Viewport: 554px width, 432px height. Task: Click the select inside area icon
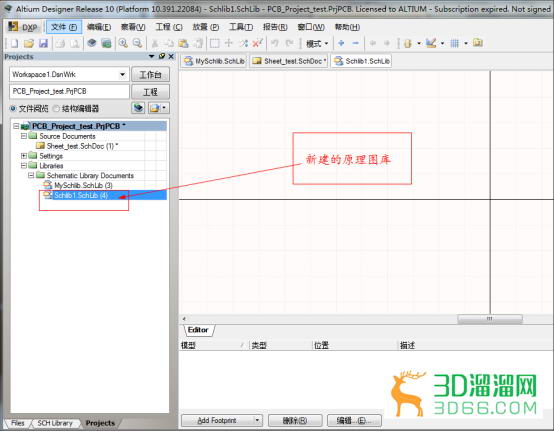coord(215,43)
